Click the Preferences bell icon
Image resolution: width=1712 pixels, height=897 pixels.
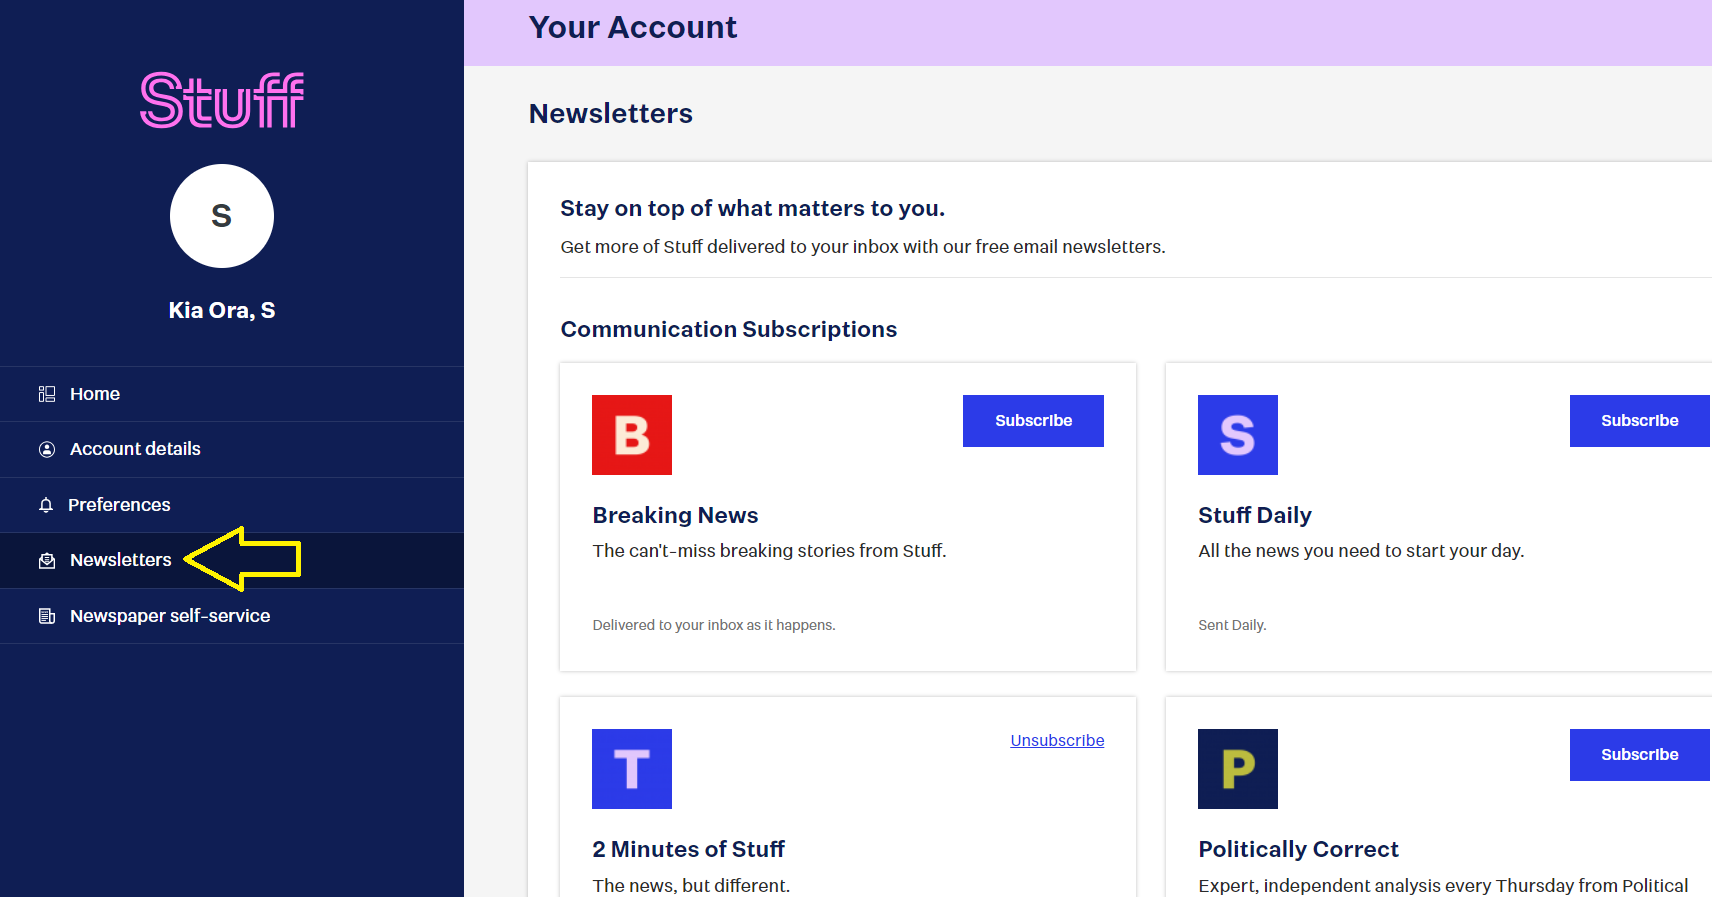46,505
